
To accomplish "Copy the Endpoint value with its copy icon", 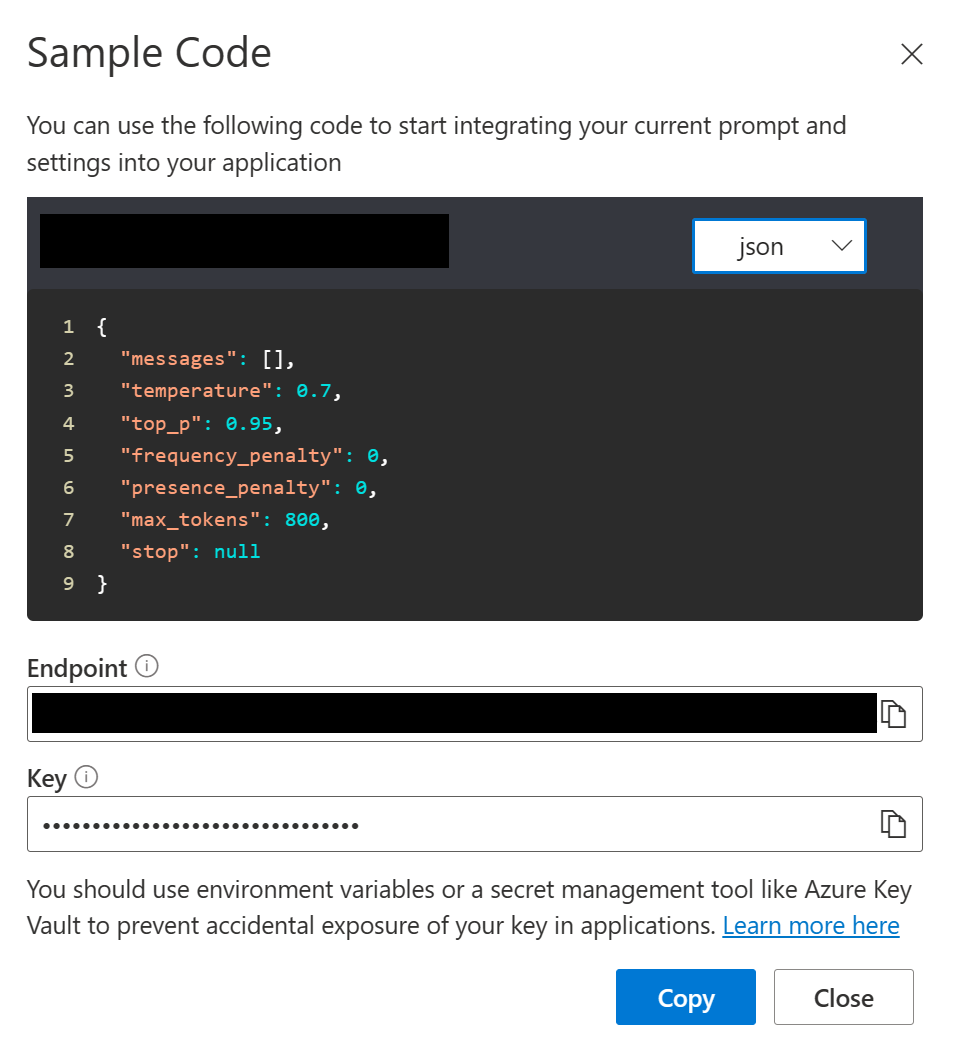I will click(x=893, y=714).
